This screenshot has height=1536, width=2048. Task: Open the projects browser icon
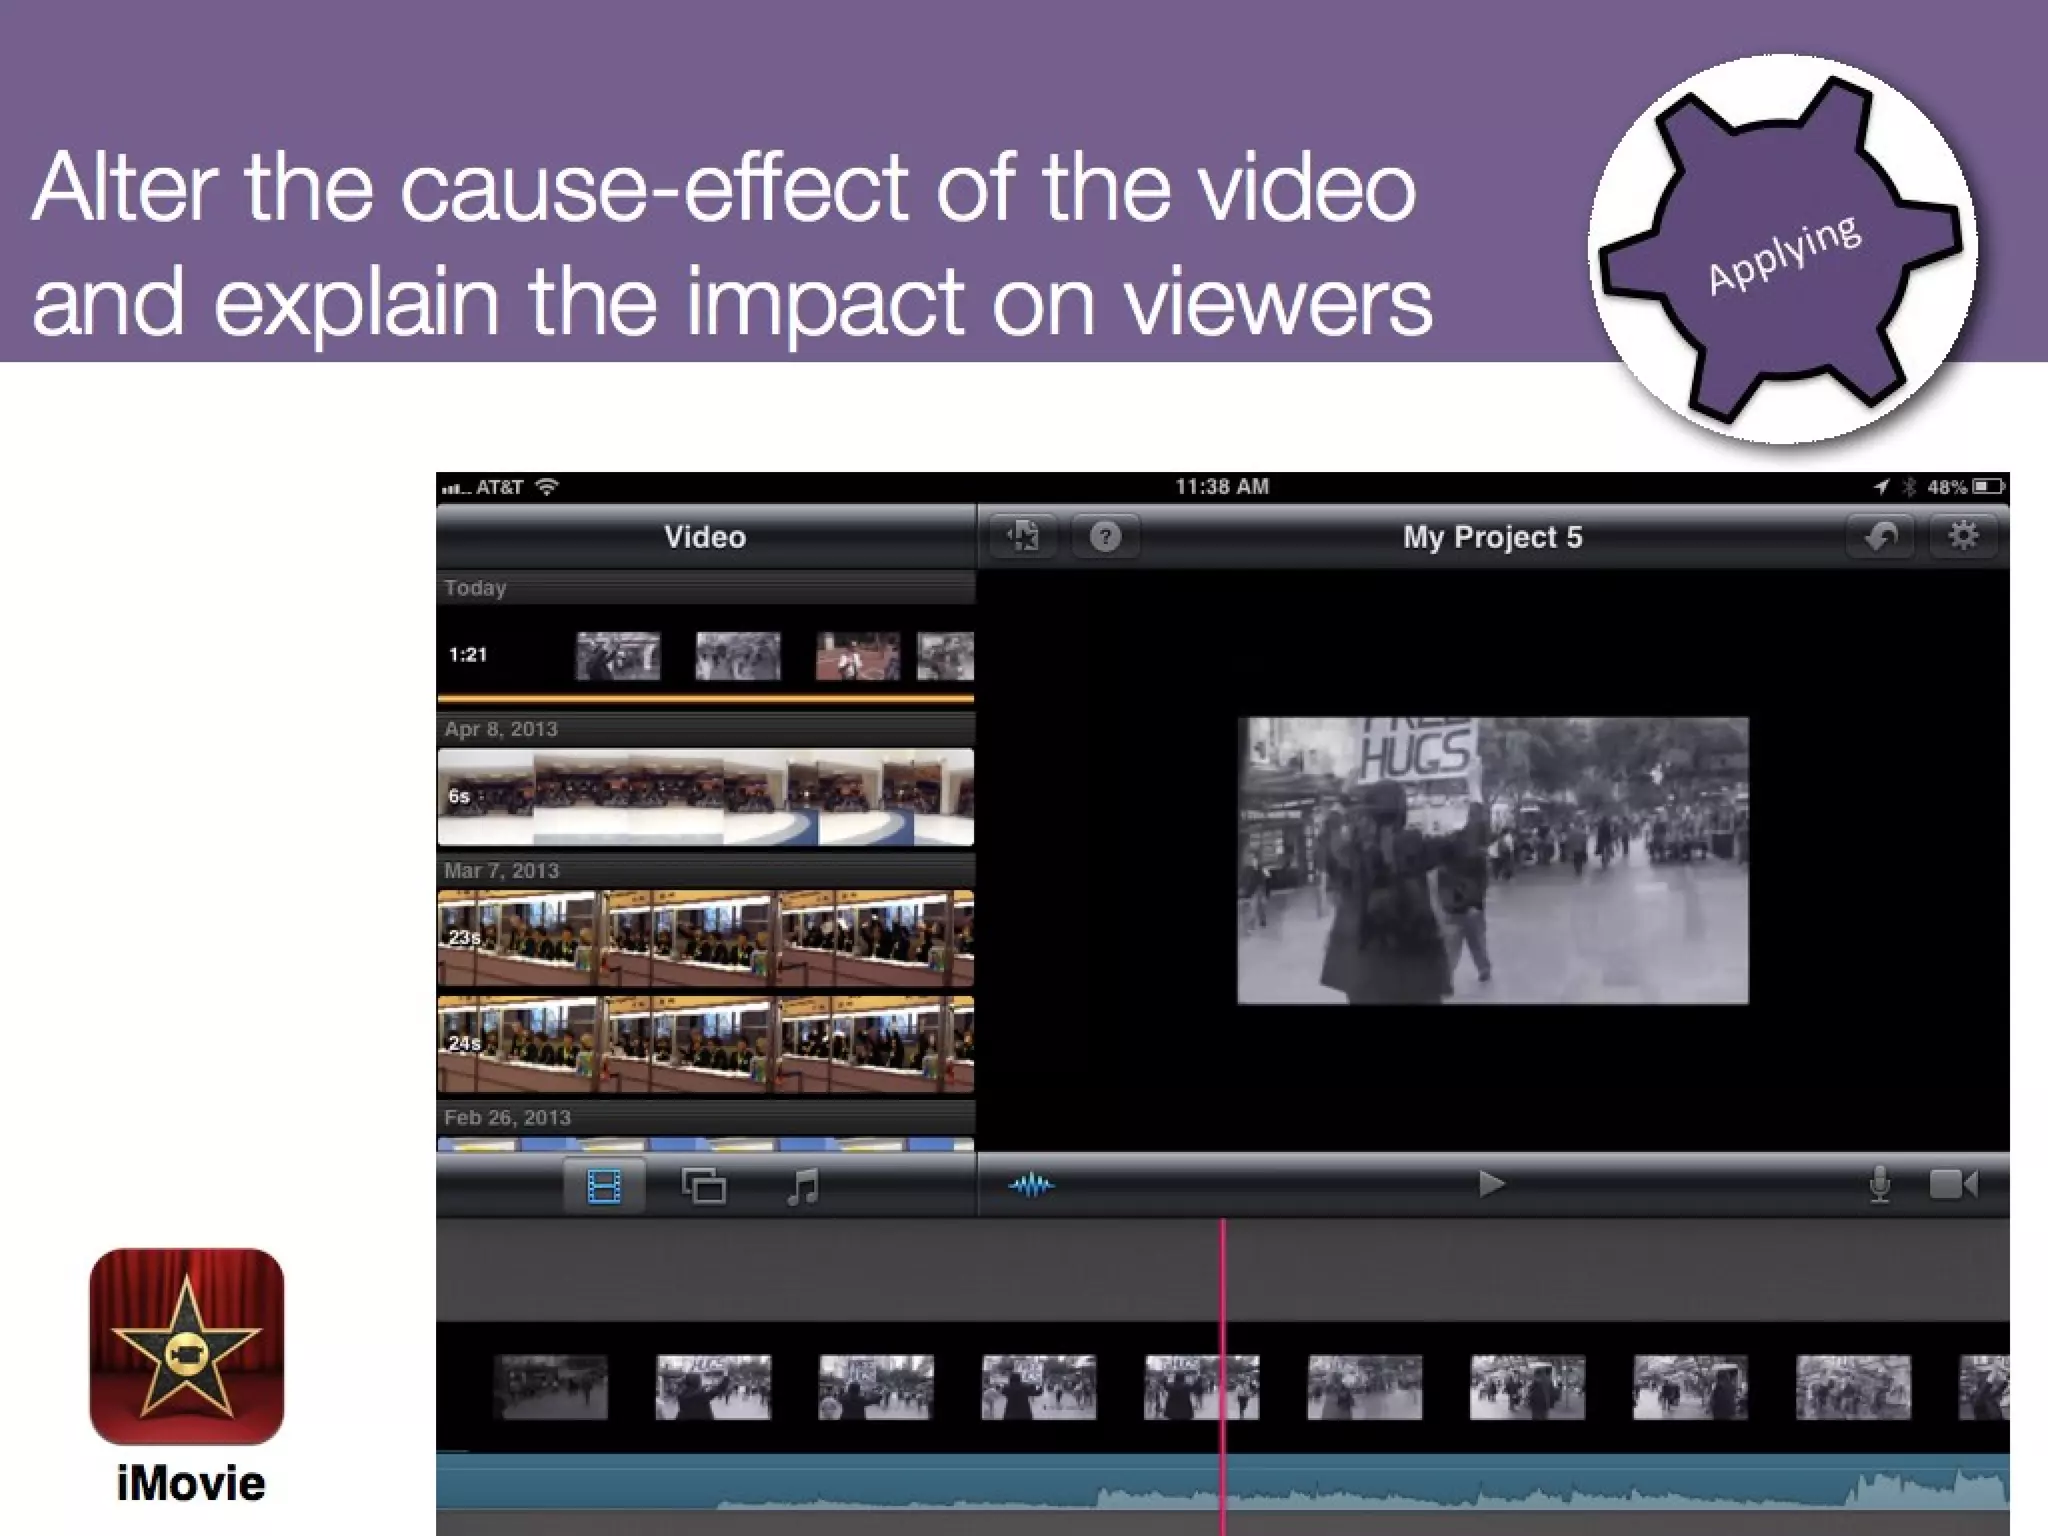coord(1023,537)
